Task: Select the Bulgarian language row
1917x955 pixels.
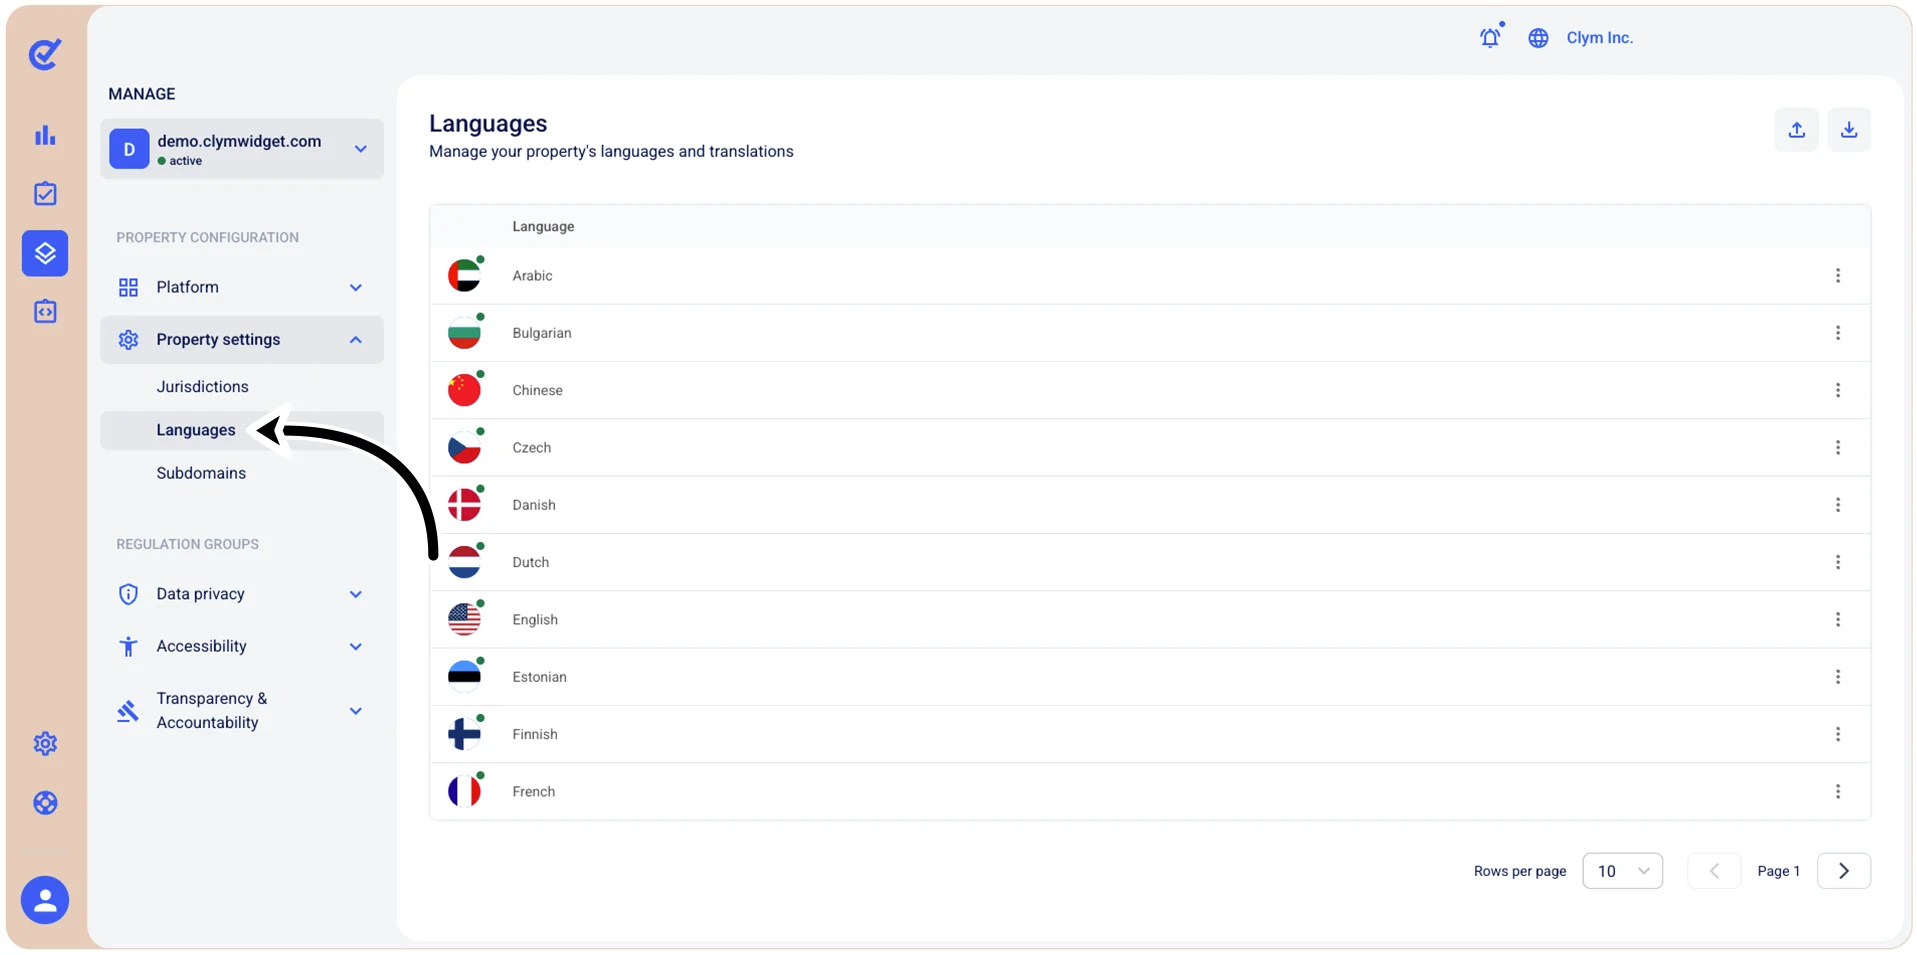Action: [1150, 333]
